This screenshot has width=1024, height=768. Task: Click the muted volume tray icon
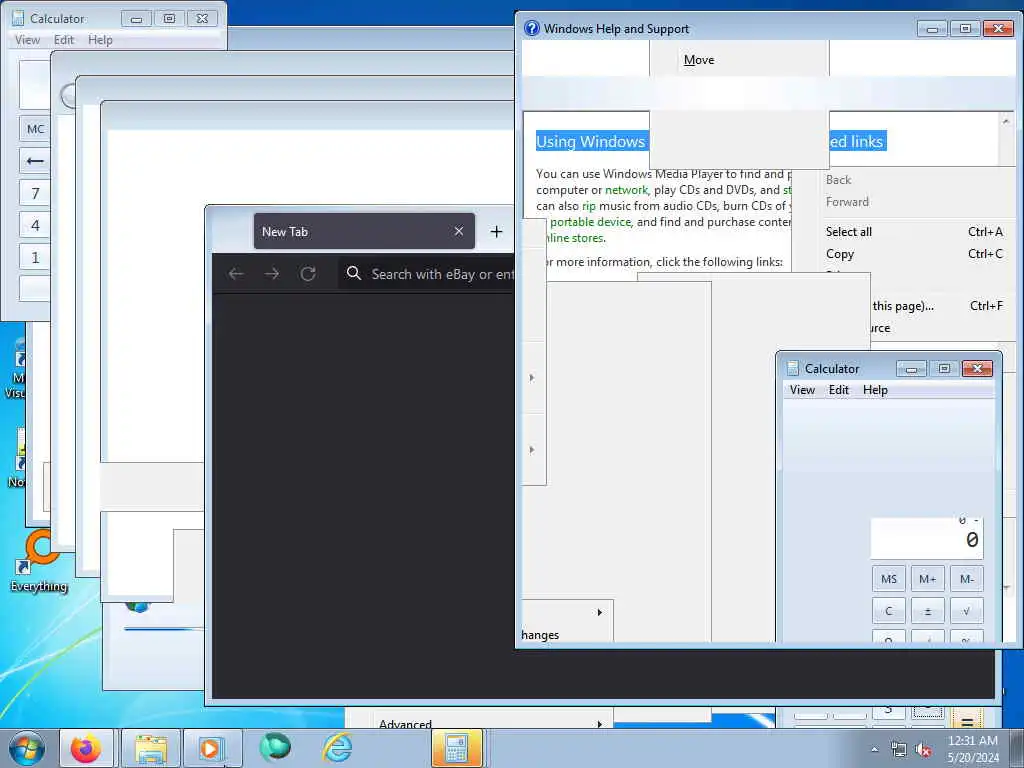click(923, 750)
